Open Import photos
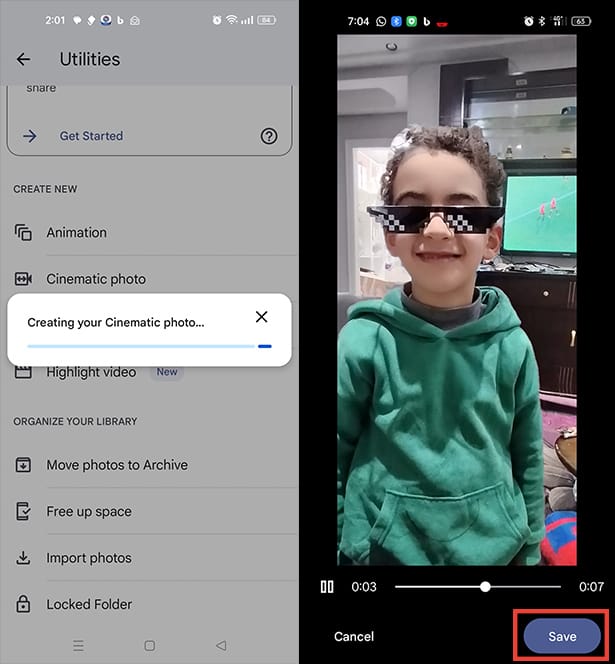This screenshot has width=615, height=664. pyautogui.click(x=89, y=558)
